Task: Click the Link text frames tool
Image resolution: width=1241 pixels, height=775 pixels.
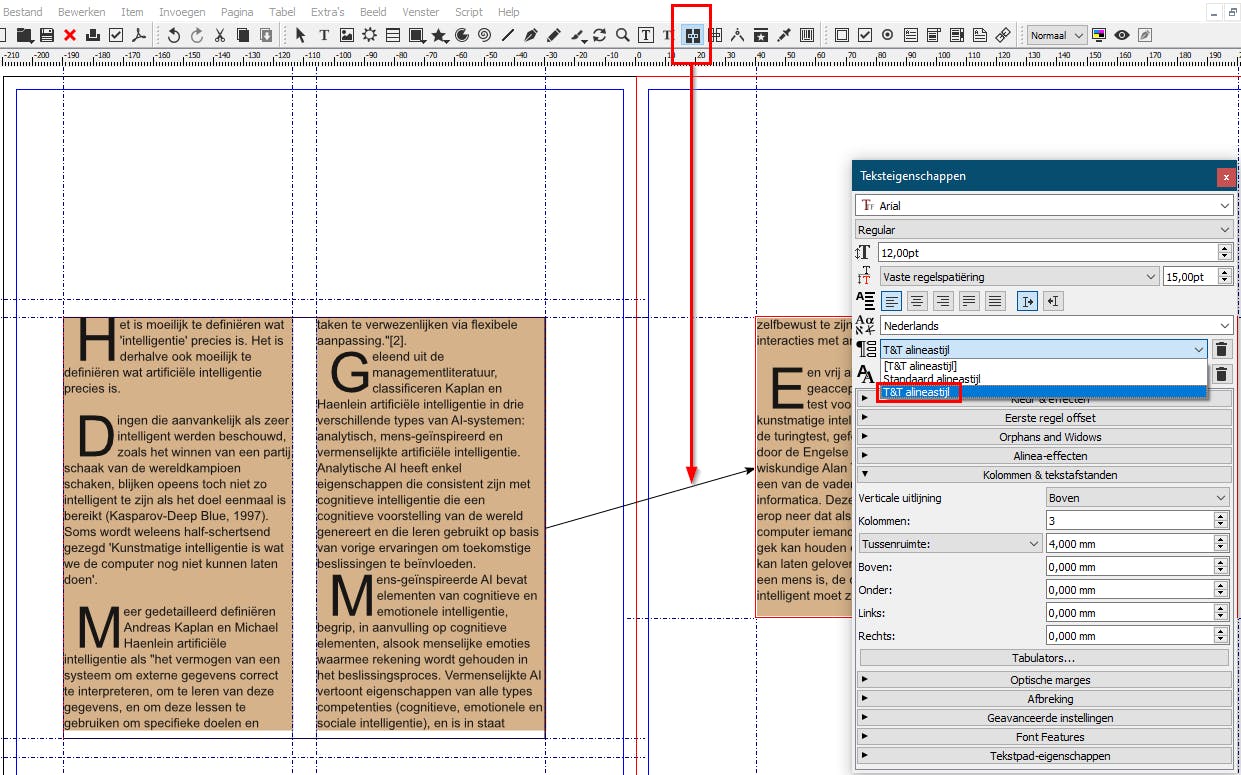Action: pos(692,35)
